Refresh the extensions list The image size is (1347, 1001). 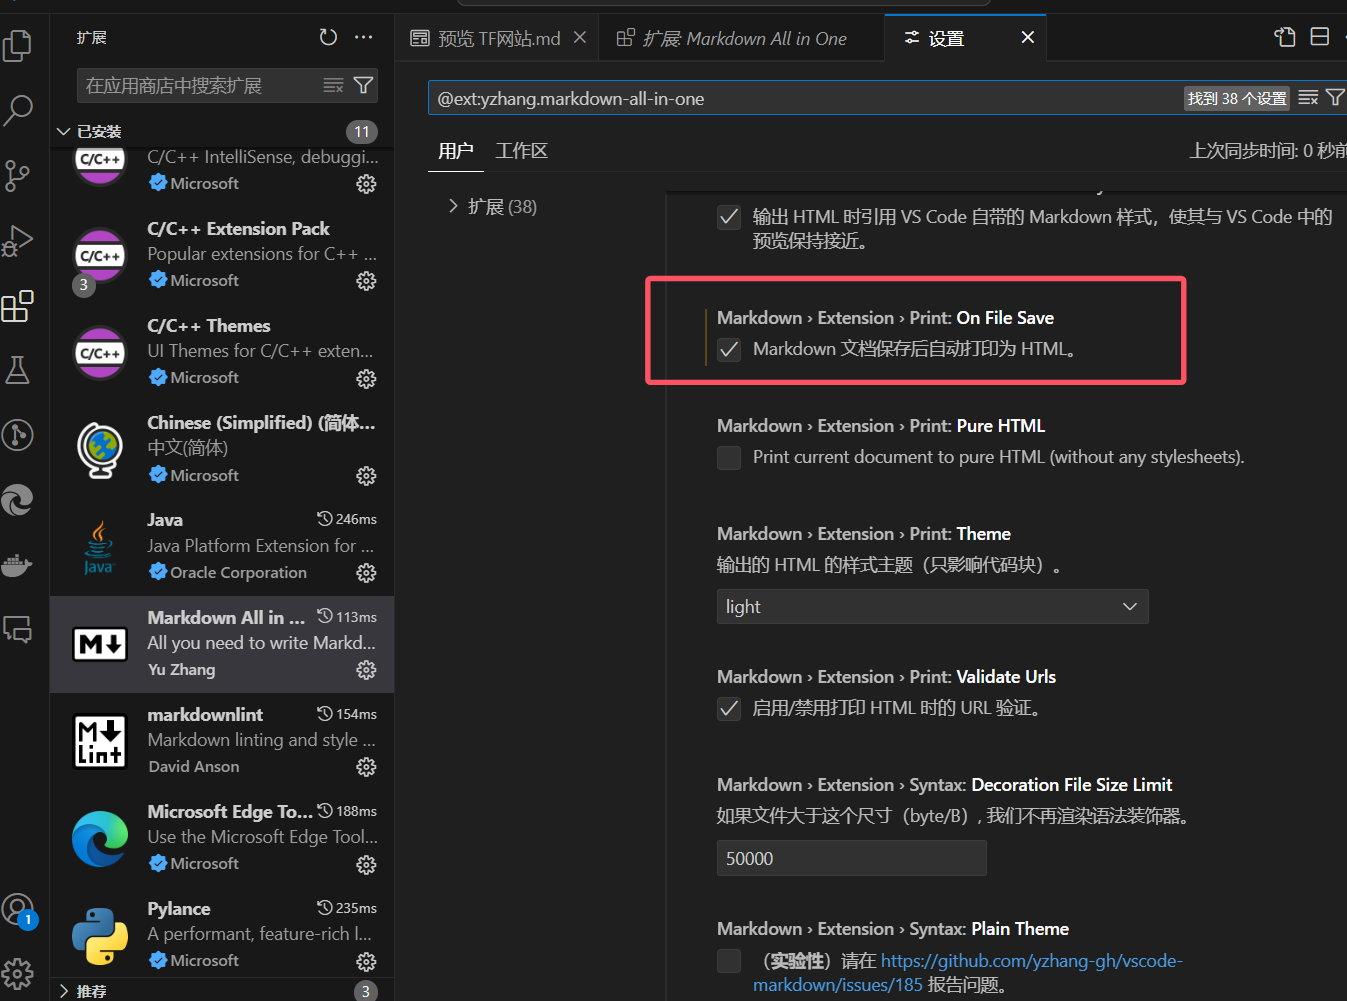(328, 37)
